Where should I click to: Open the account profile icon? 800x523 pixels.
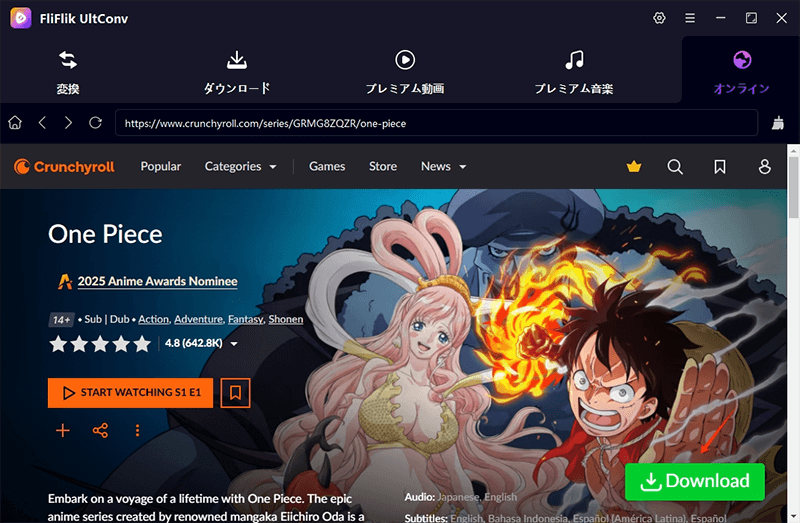[764, 166]
